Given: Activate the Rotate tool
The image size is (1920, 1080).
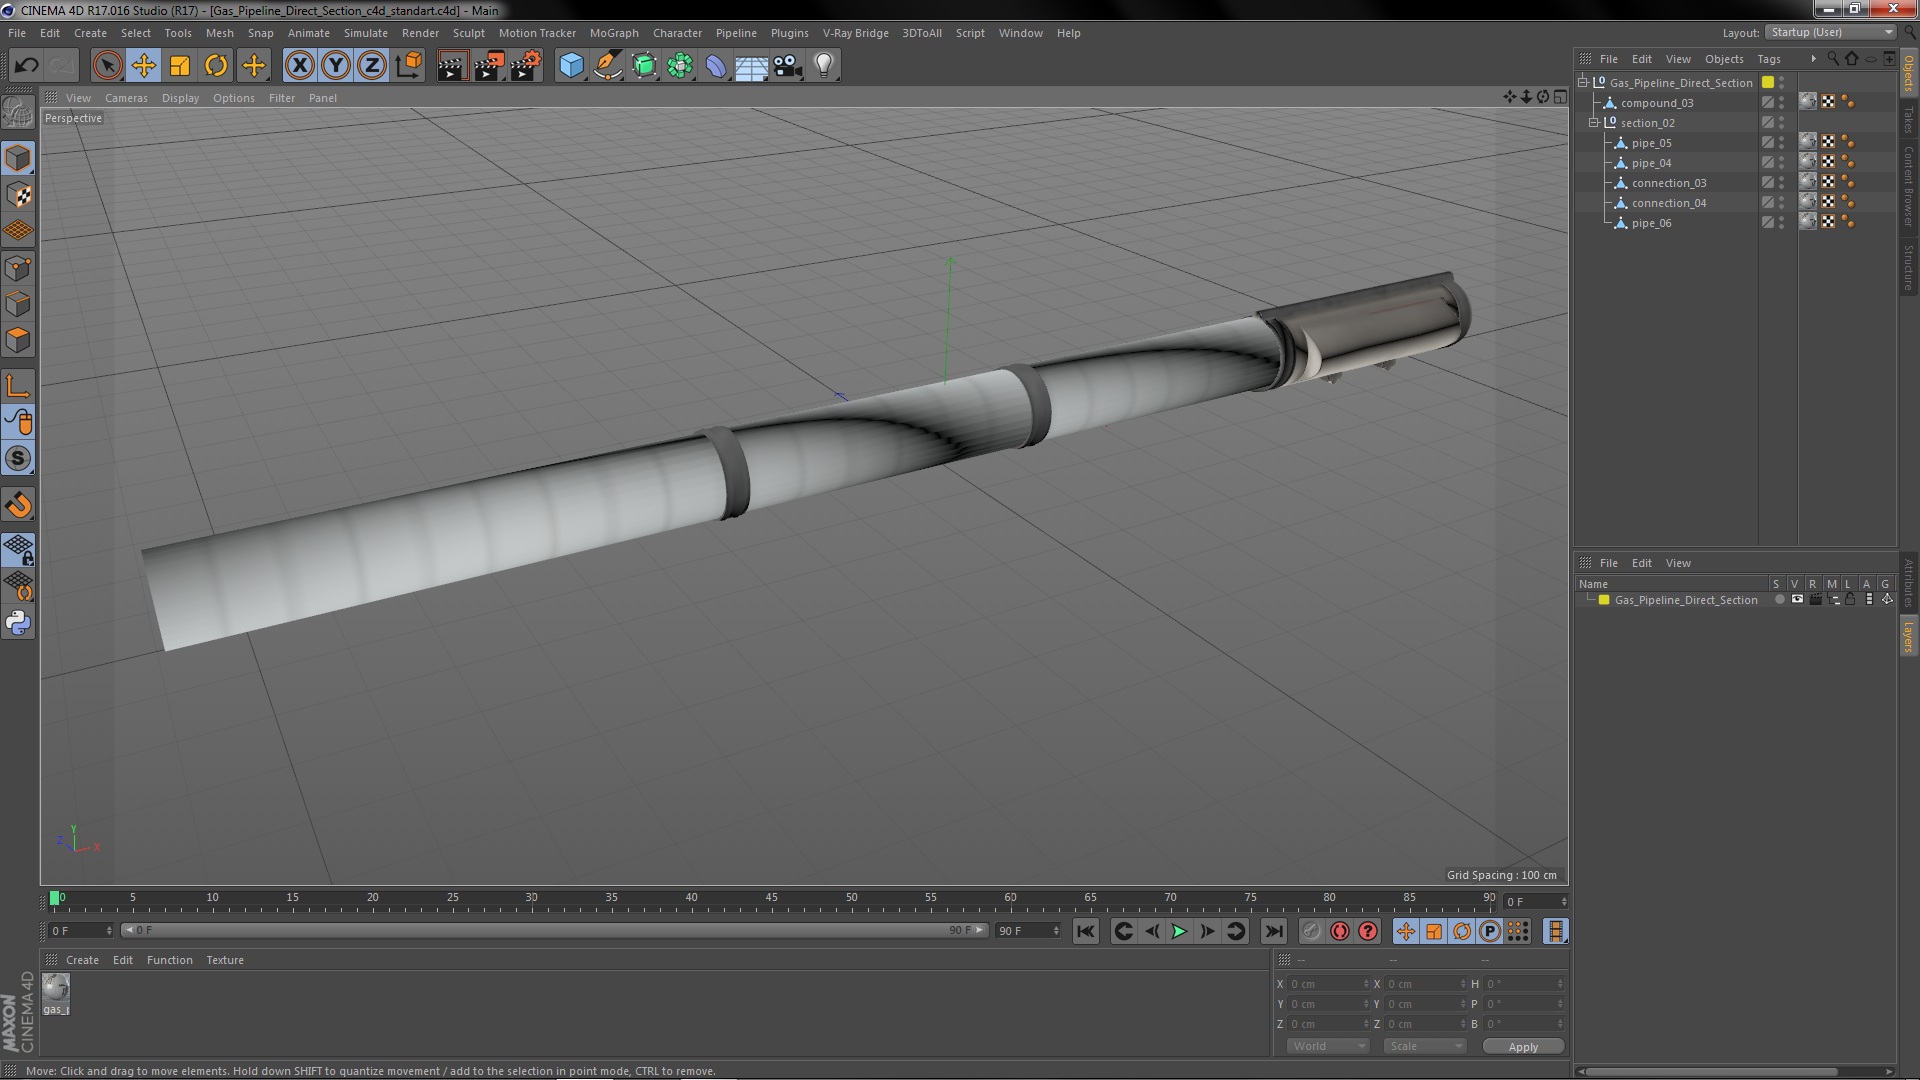Looking at the screenshot, I should point(216,66).
